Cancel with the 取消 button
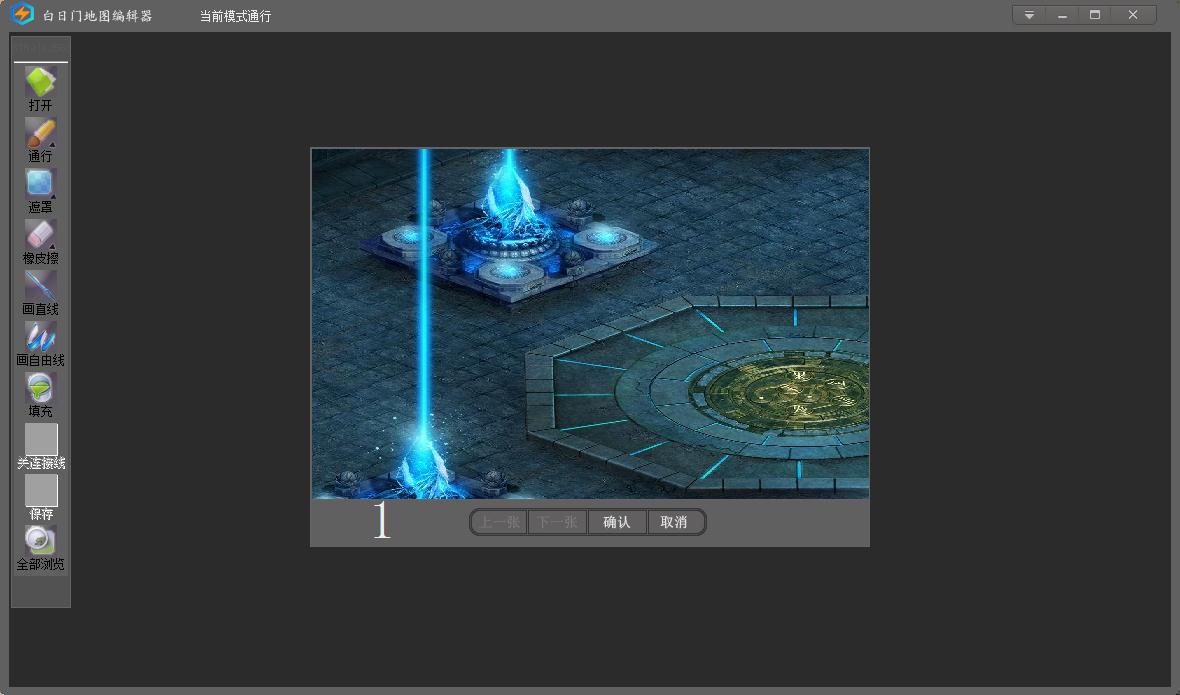This screenshot has height=695, width=1180. (x=674, y=522)
